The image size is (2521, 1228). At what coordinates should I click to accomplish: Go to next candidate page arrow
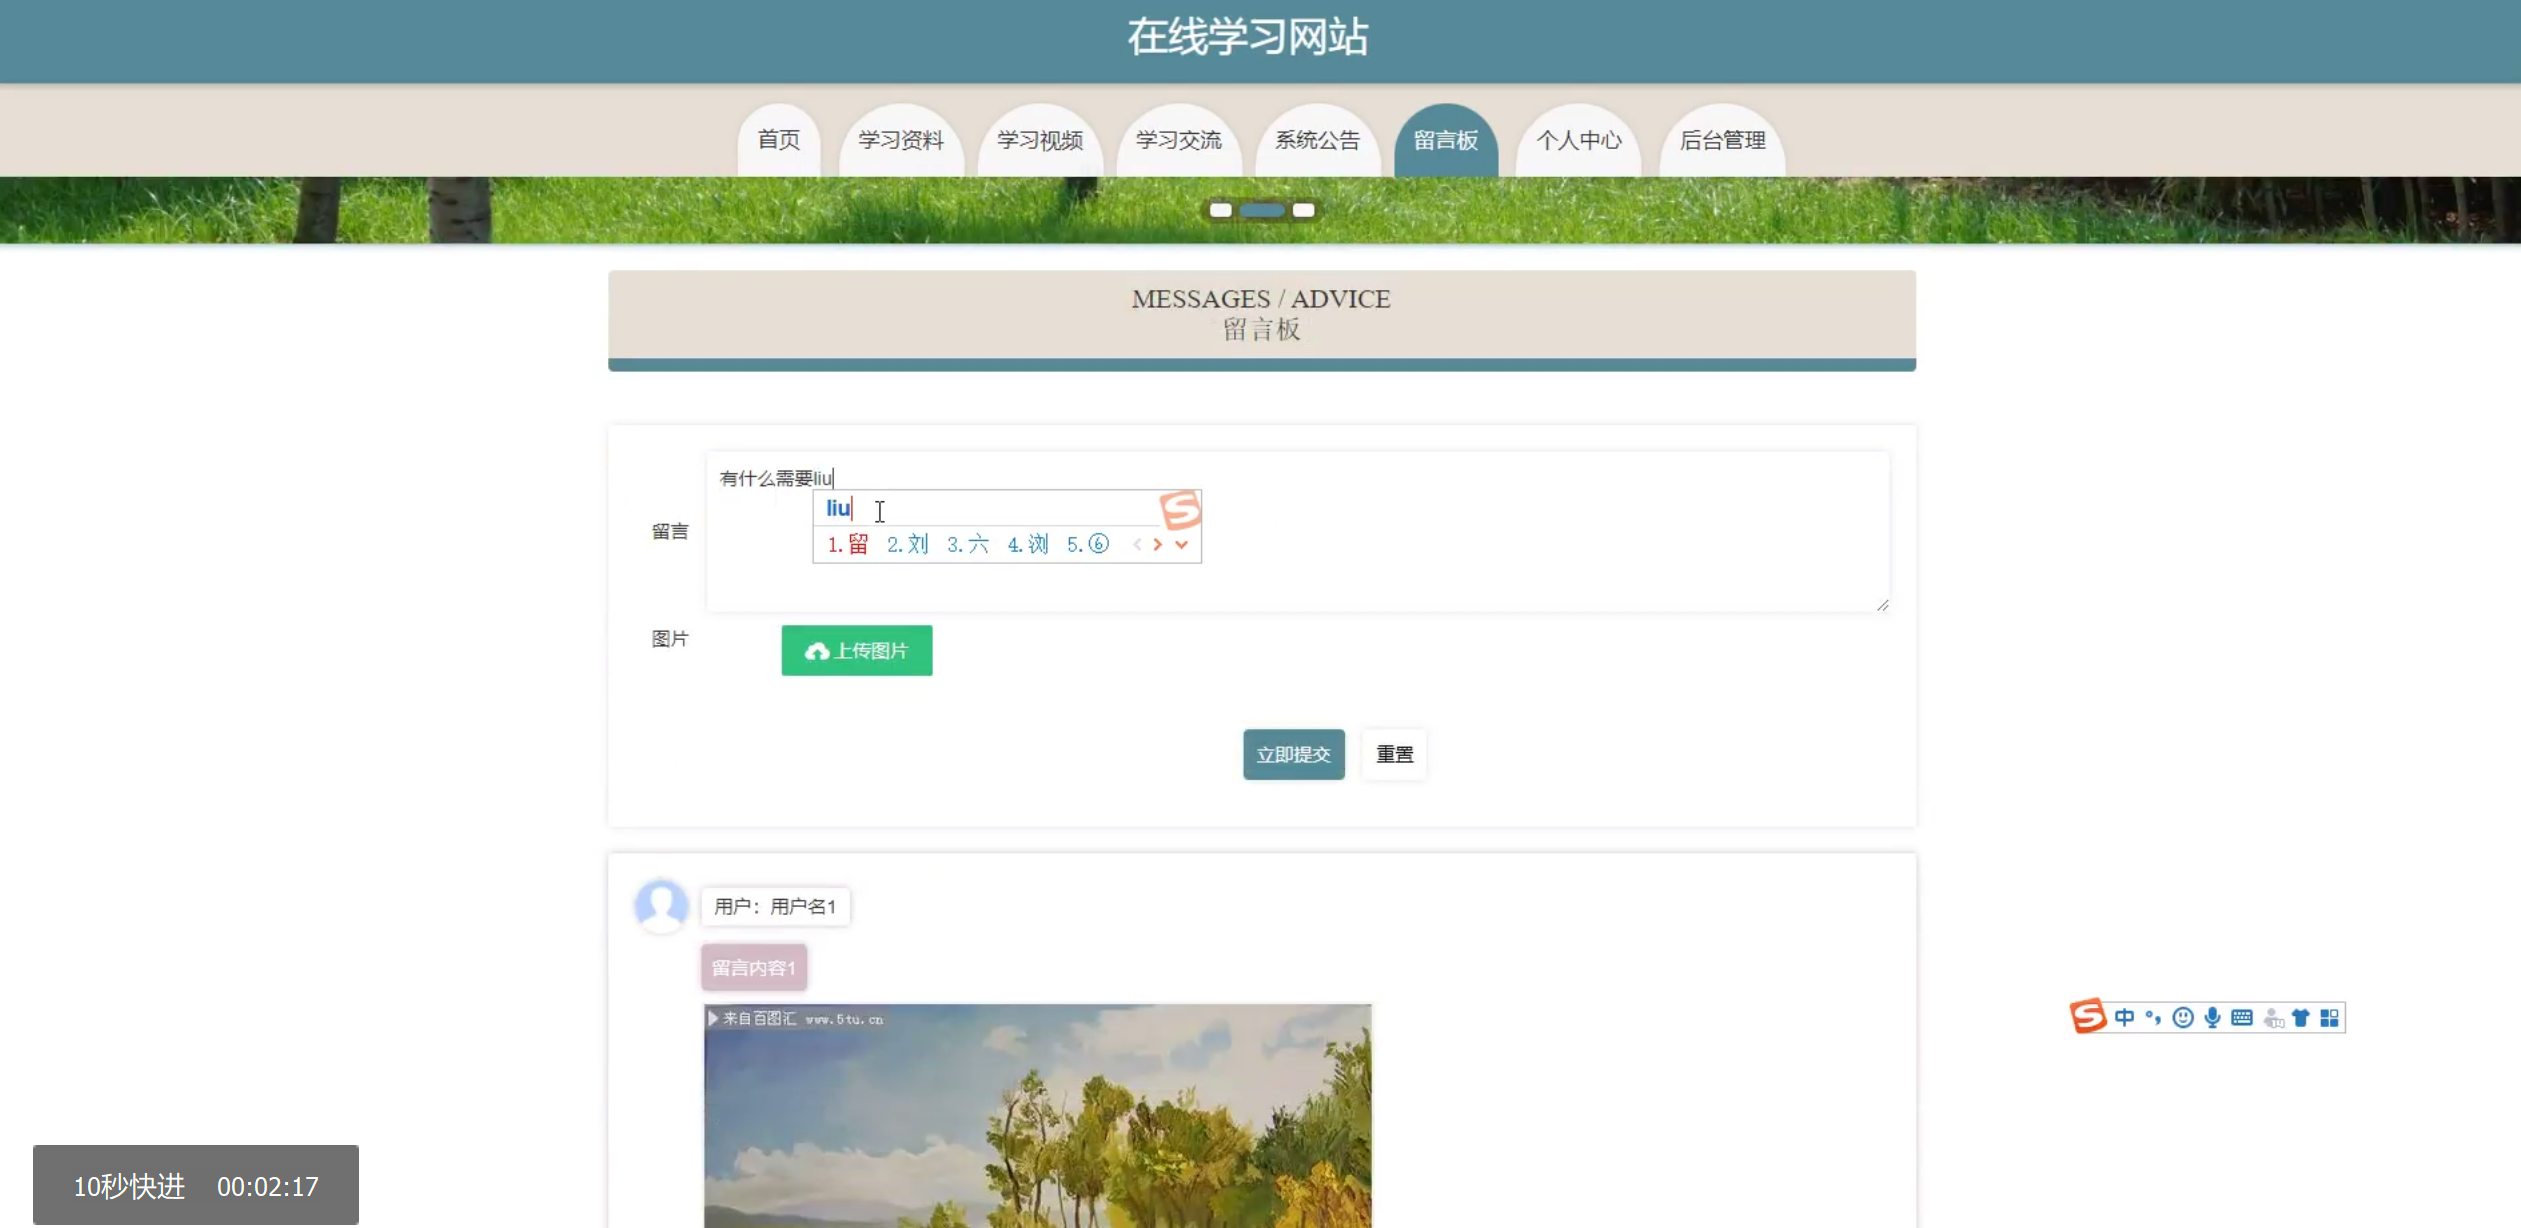pos(1158,545)
